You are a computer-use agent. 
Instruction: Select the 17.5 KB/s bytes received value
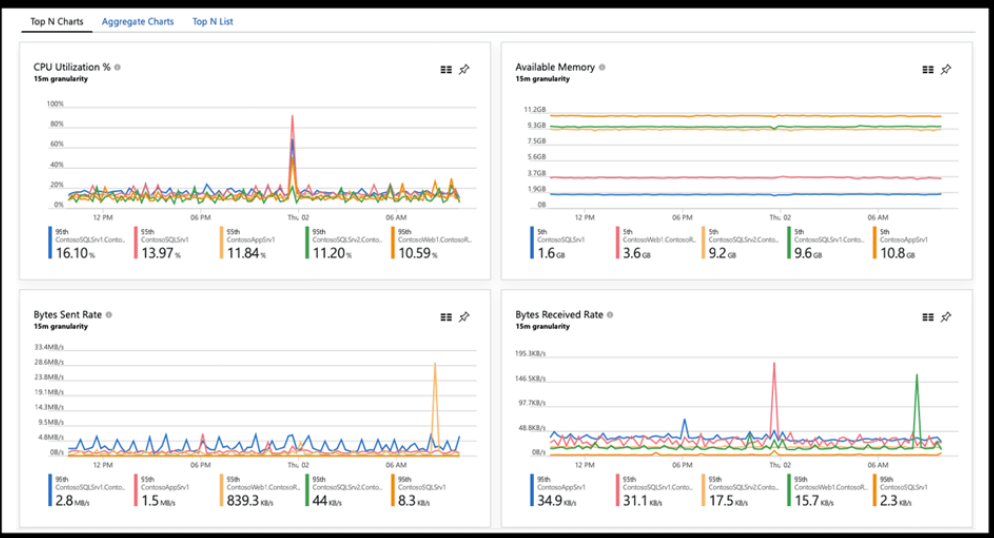pyautogui.click(x=728, y=501)
